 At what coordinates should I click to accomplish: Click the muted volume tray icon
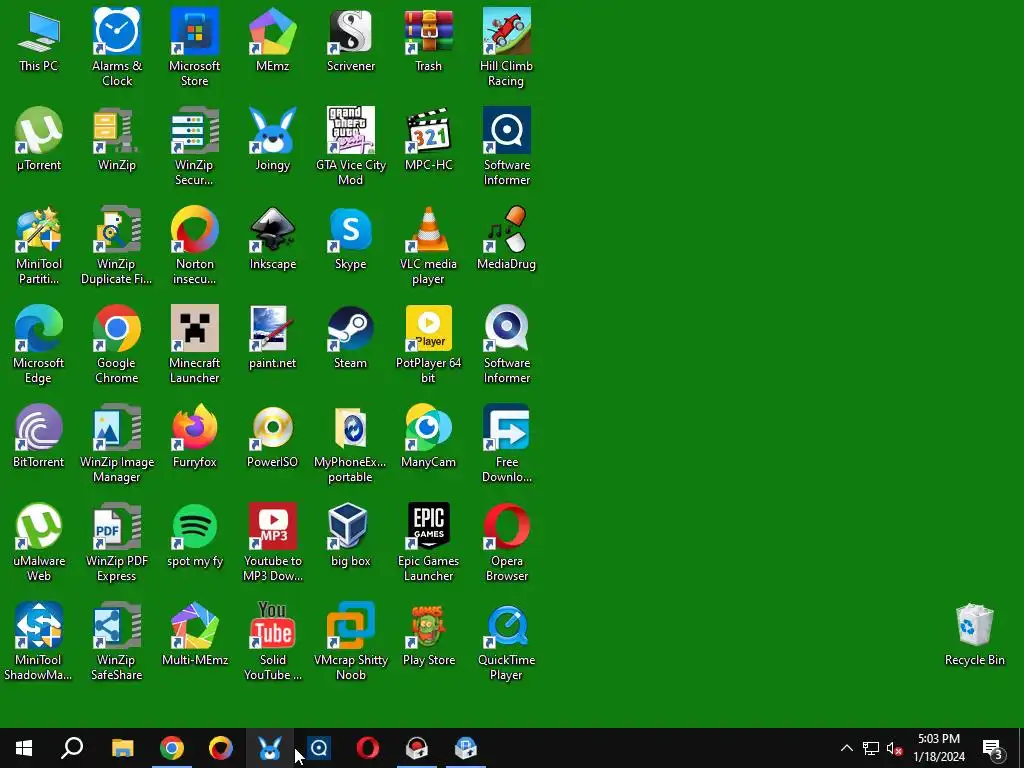point(894,748)
